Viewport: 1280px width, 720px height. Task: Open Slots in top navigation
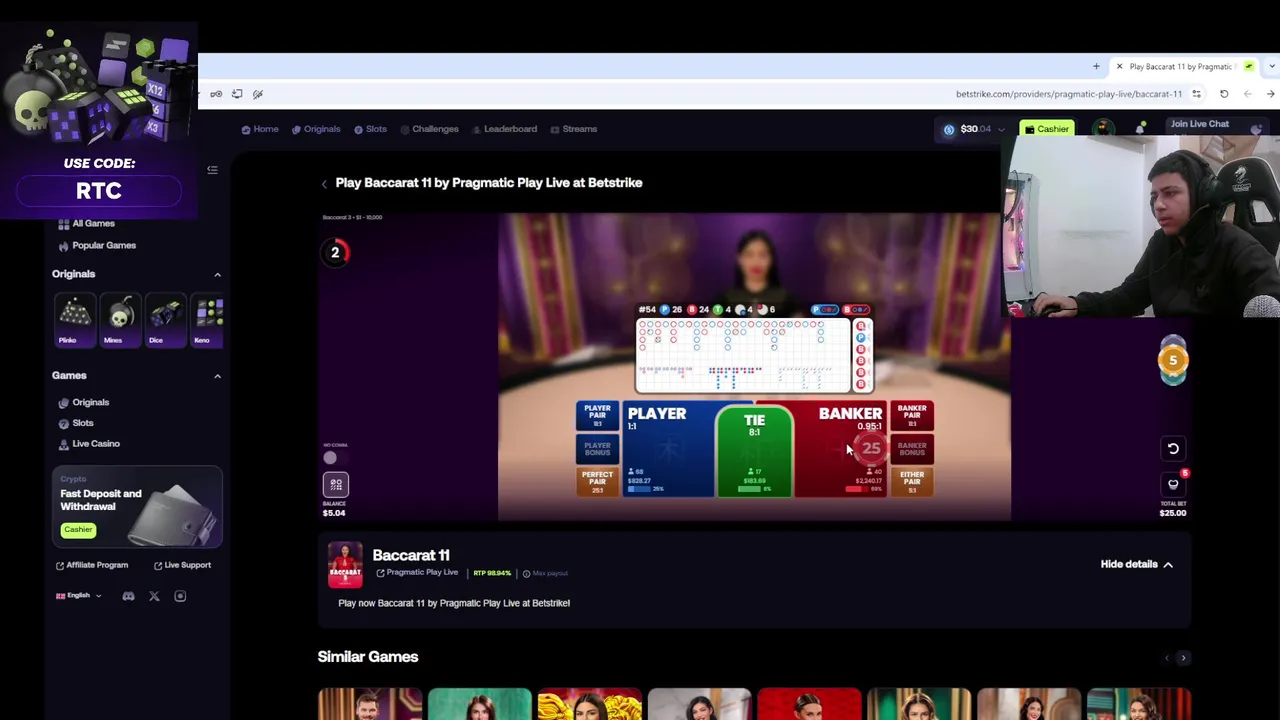(x=370, y=129)
